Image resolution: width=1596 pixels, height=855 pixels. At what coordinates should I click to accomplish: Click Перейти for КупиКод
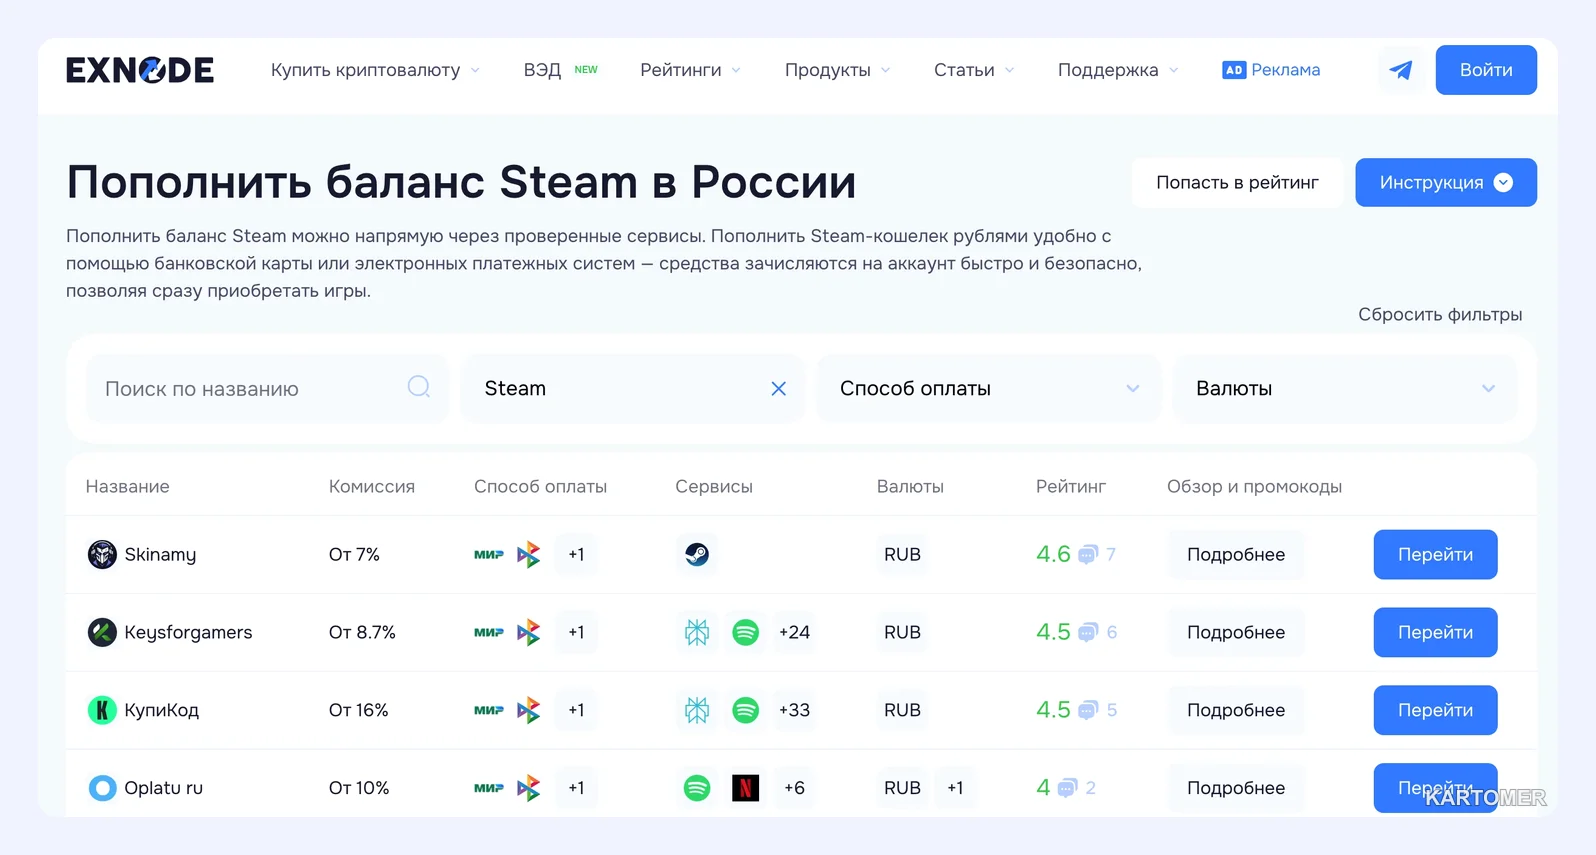pos(1435,710)
